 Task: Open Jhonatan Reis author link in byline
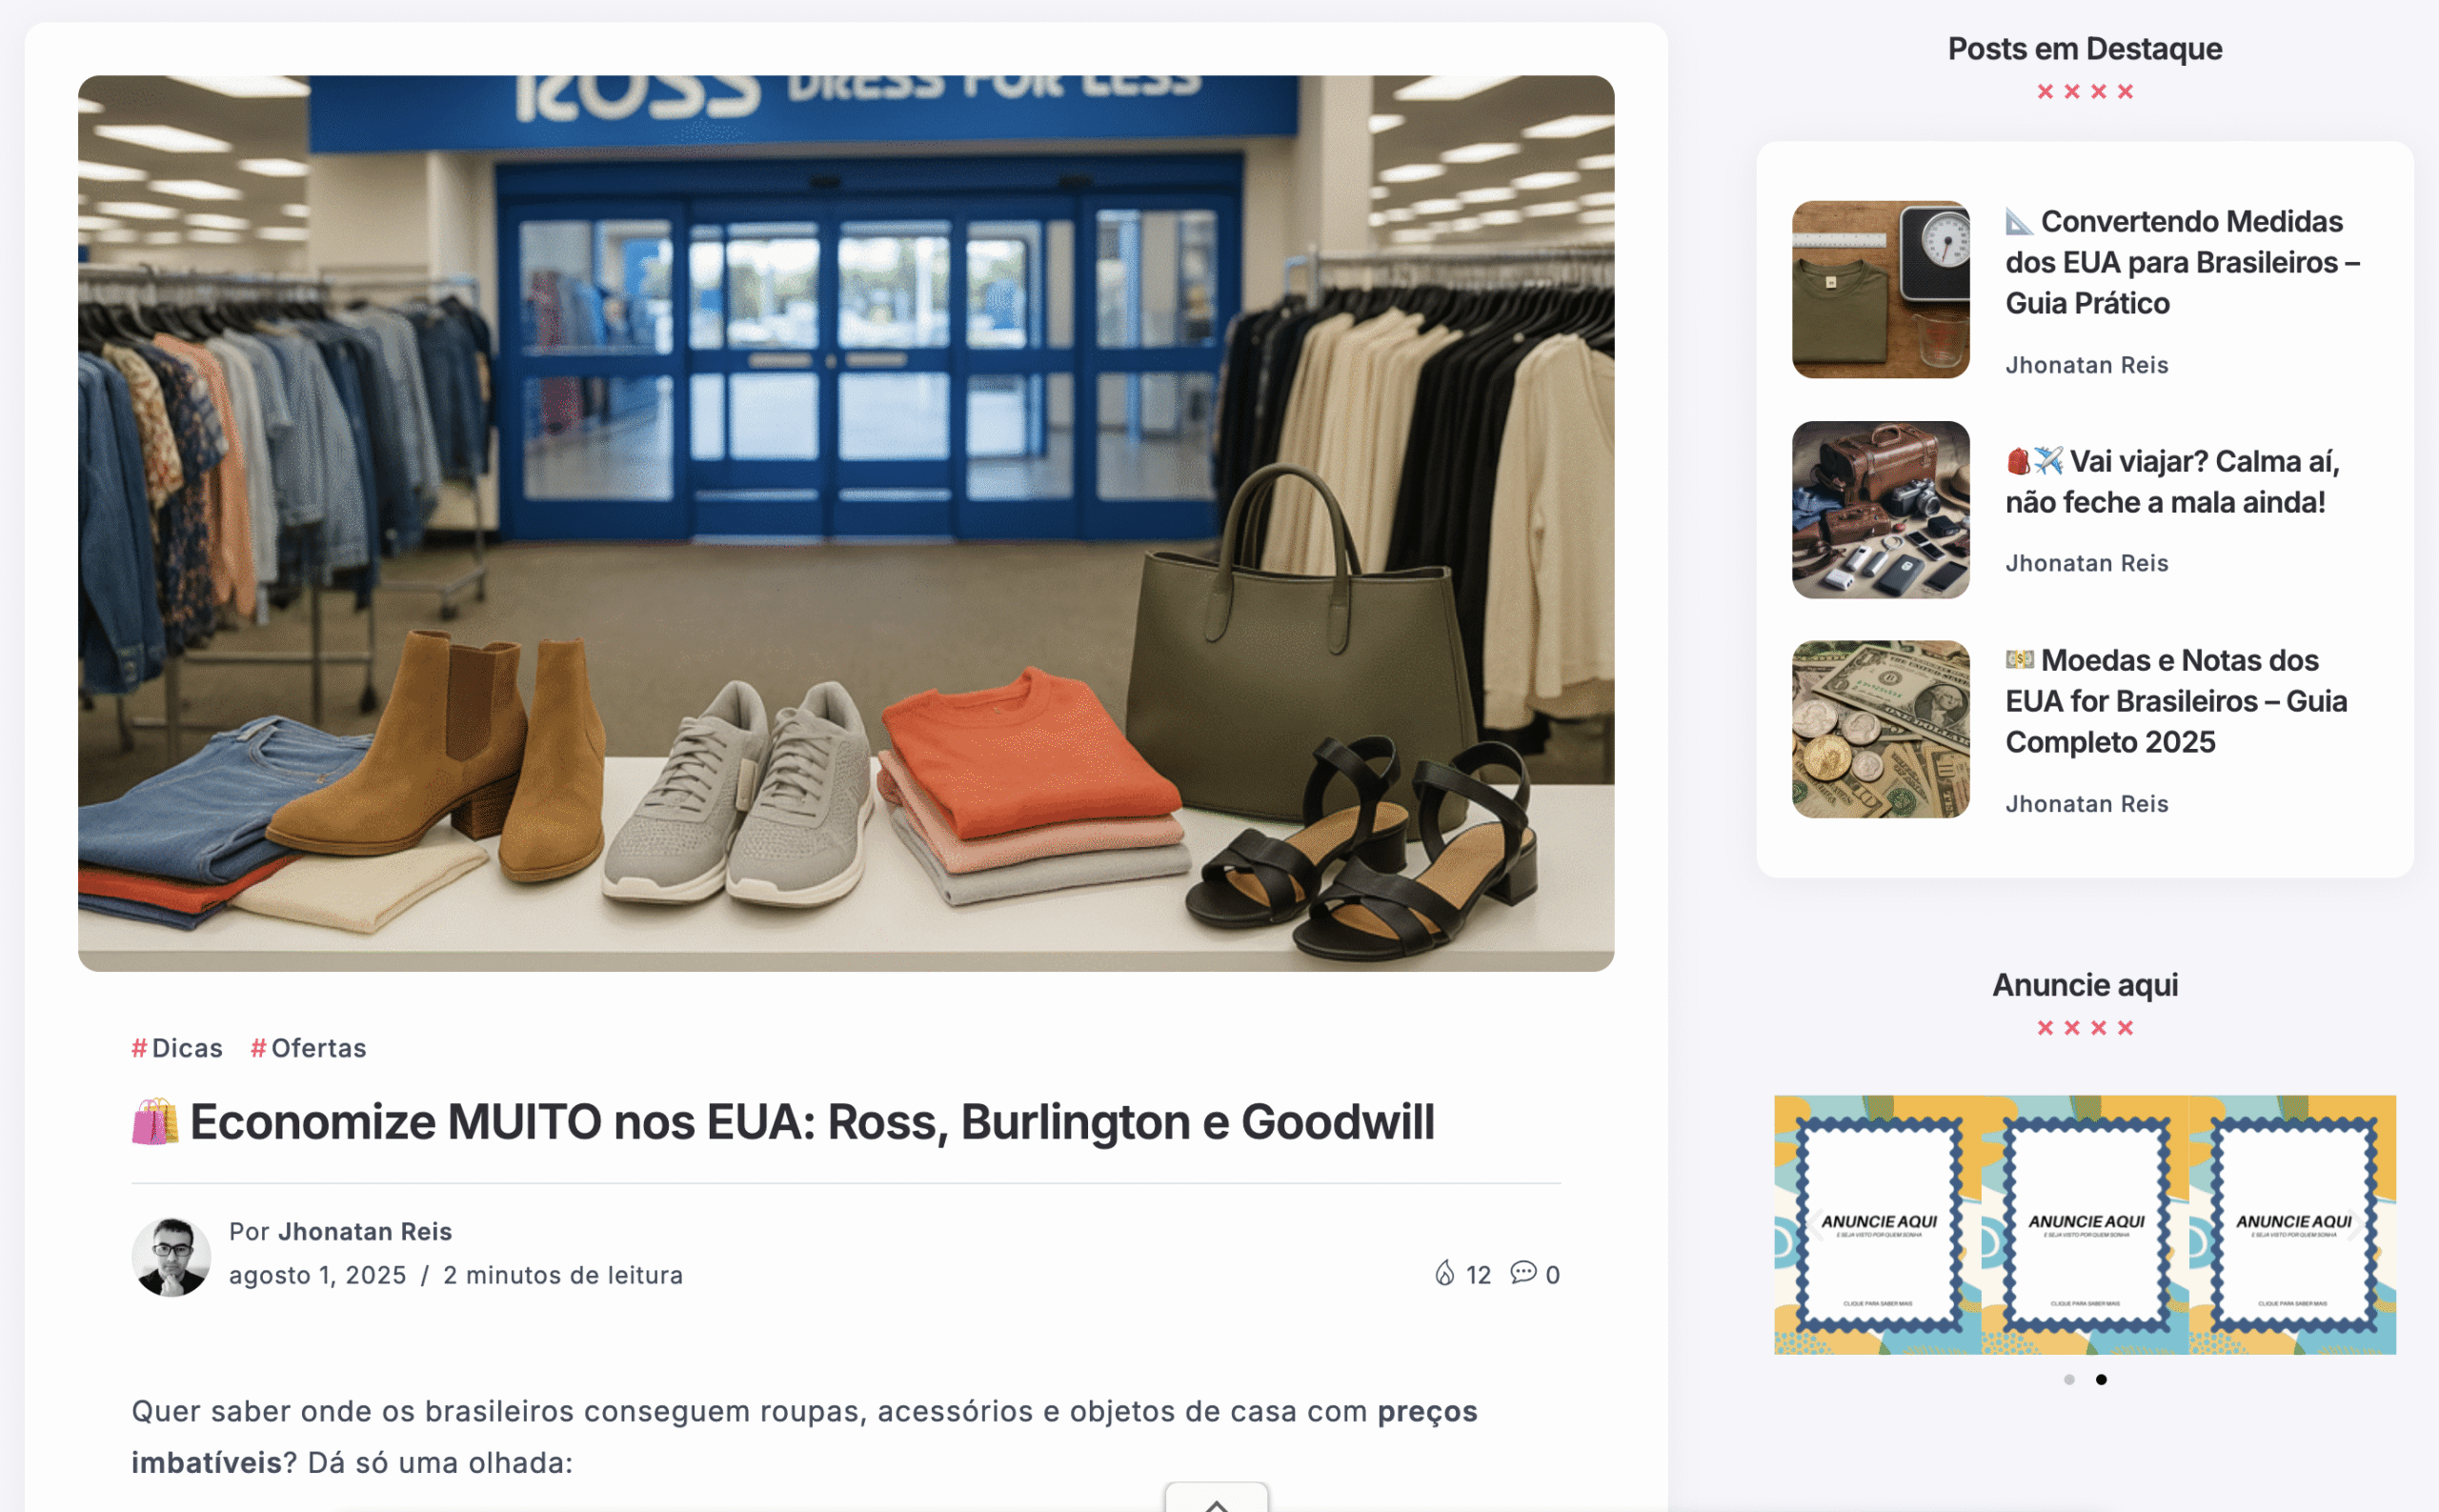[x=365, y=1231]
